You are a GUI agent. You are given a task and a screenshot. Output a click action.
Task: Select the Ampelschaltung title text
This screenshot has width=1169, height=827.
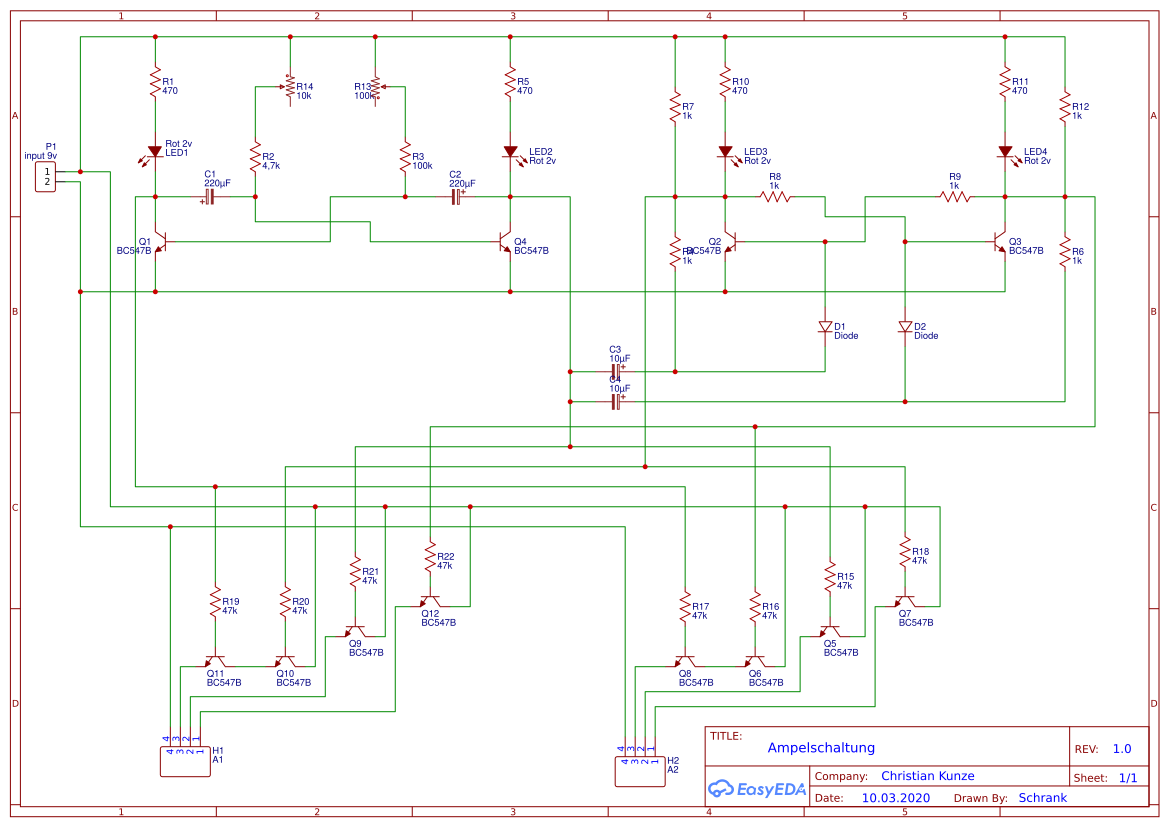pyautogui.click(x=821, y=748)
